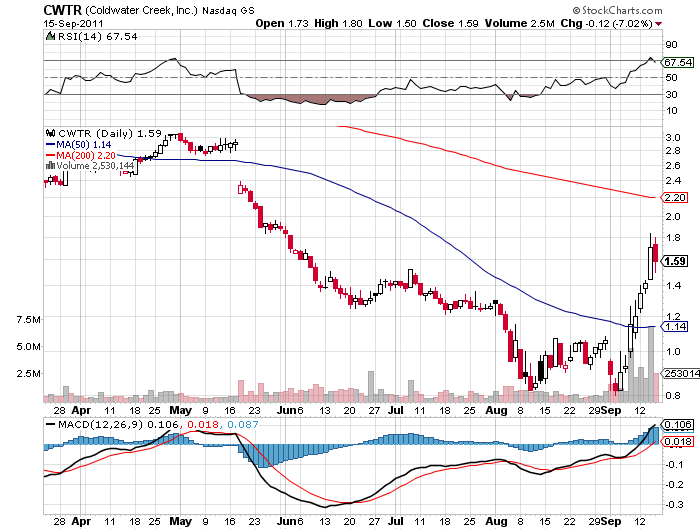Click Aug on the date axis under the volume bars
Image resolution: width=700 pixels, height=530 pixels.
[496, 410]
